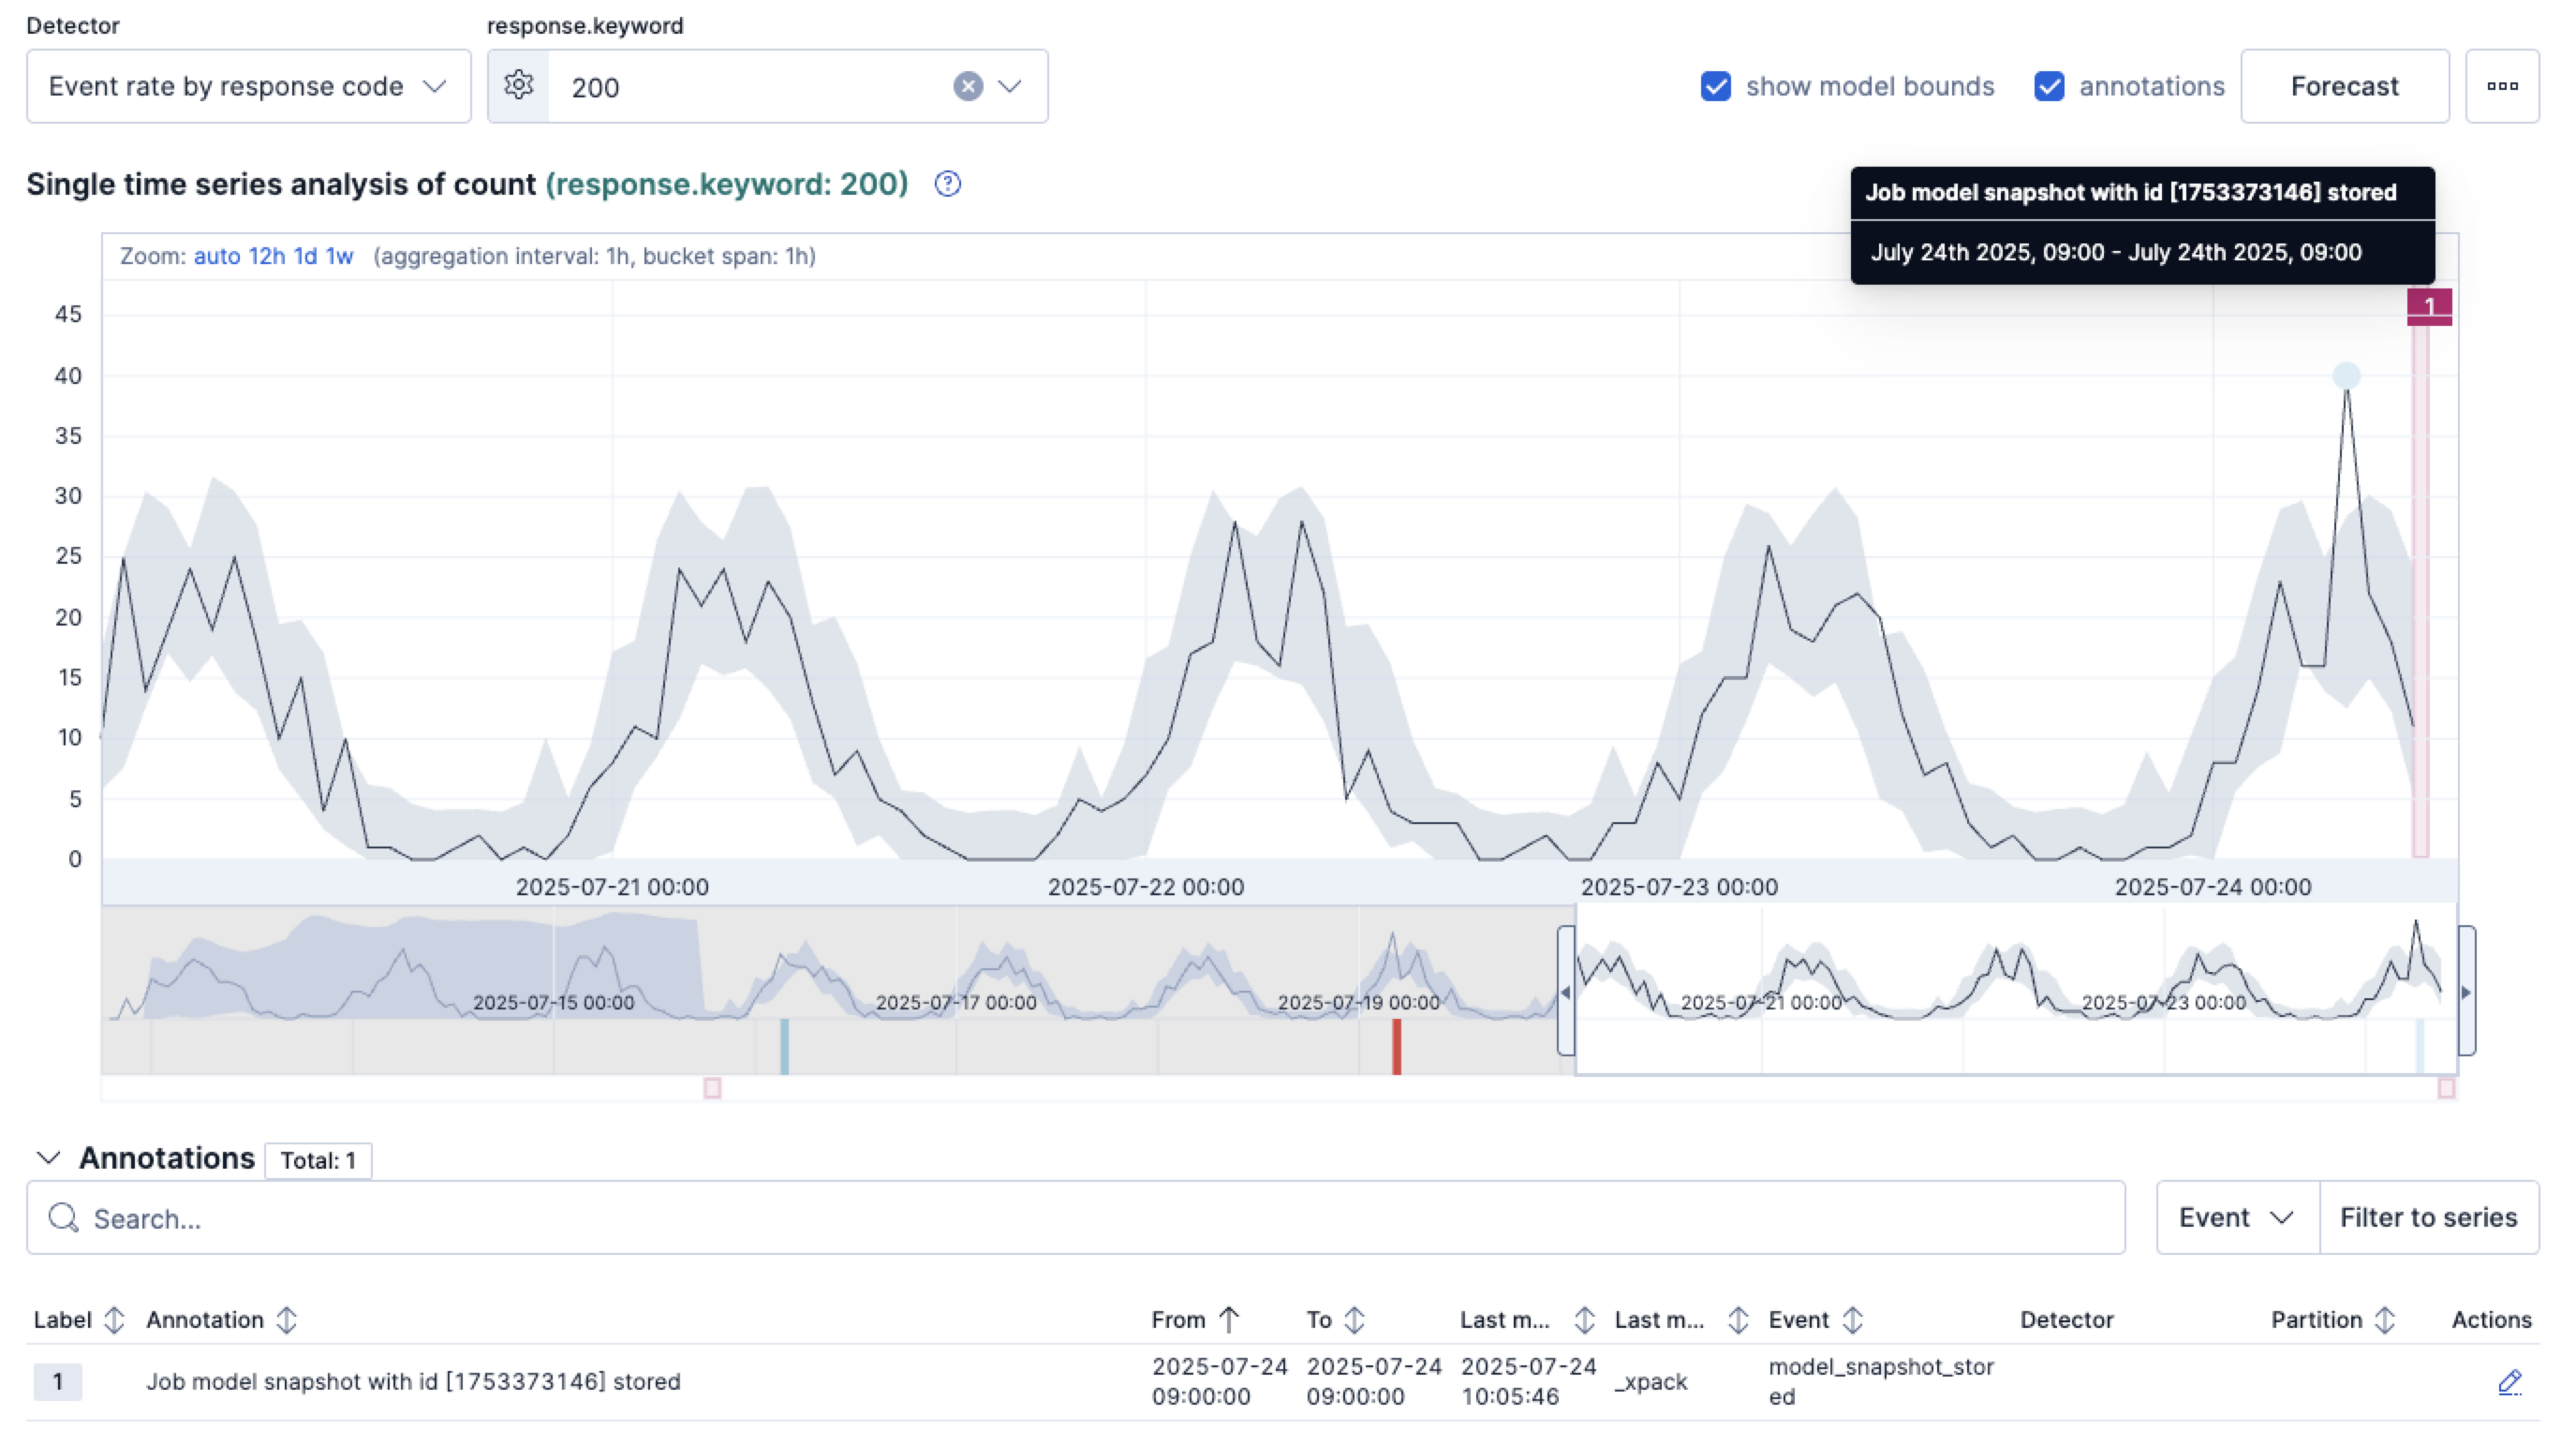
Task: Uncheck the annotations checkbox
Action: coord(2050,87)
